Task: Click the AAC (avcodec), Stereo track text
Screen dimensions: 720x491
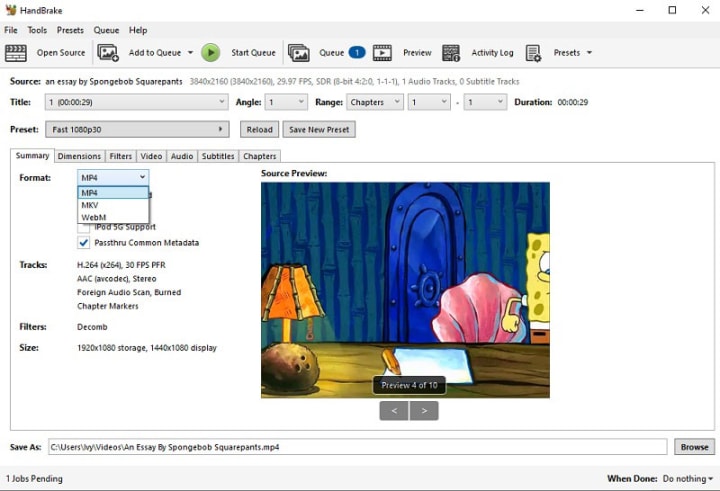Action: tap(117, 279)
